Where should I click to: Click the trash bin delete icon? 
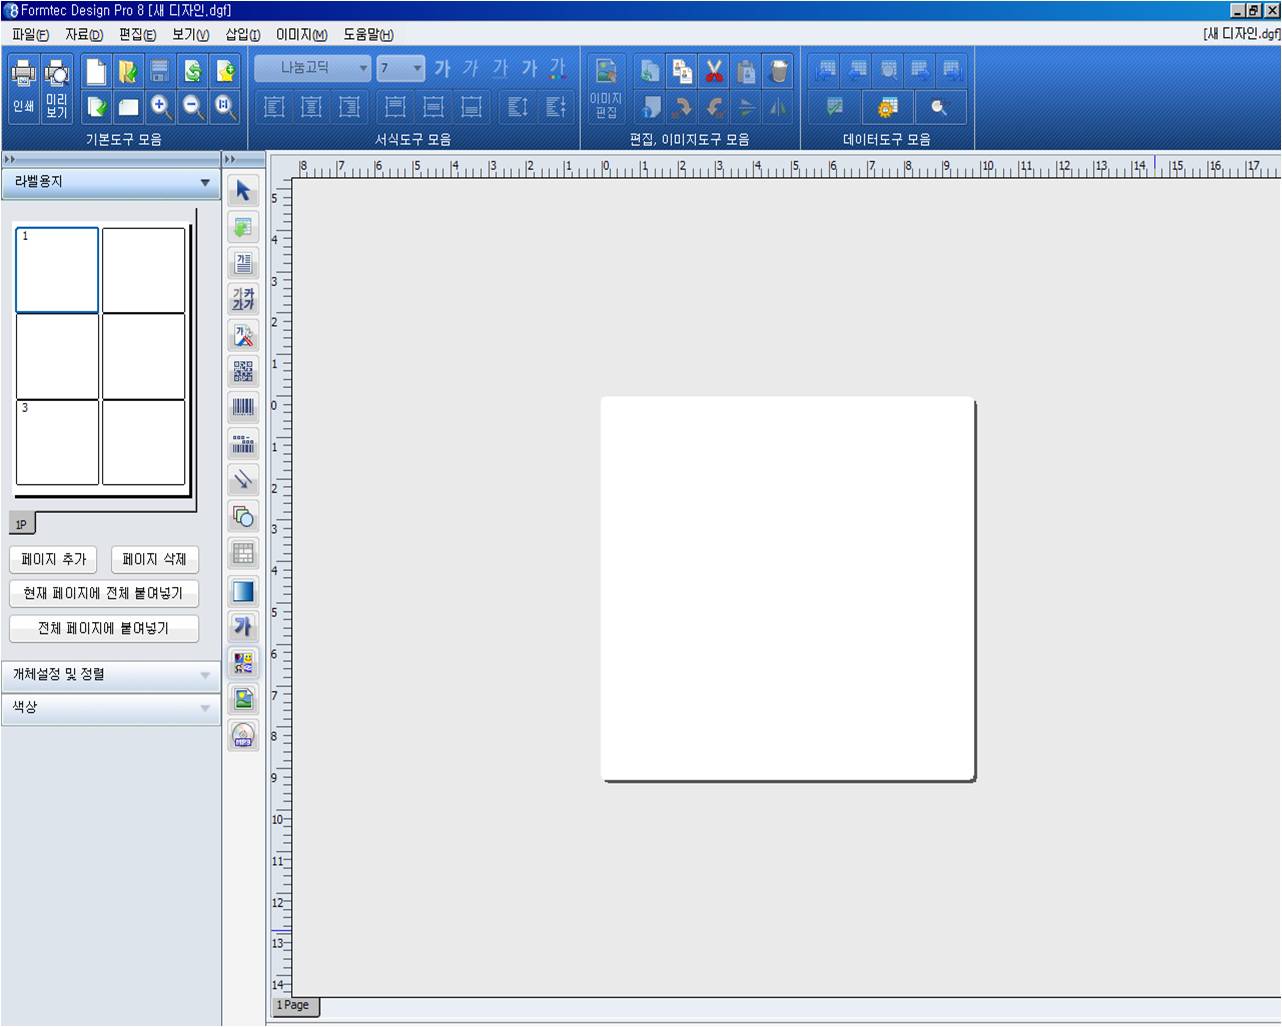tap(778, 71)
